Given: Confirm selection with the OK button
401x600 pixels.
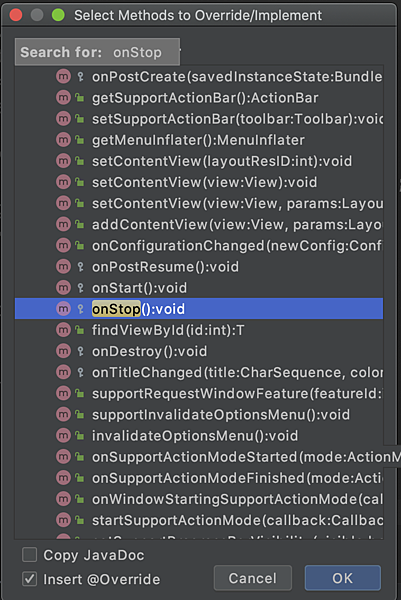Looking at the screenshot, I should pos(342,578).
